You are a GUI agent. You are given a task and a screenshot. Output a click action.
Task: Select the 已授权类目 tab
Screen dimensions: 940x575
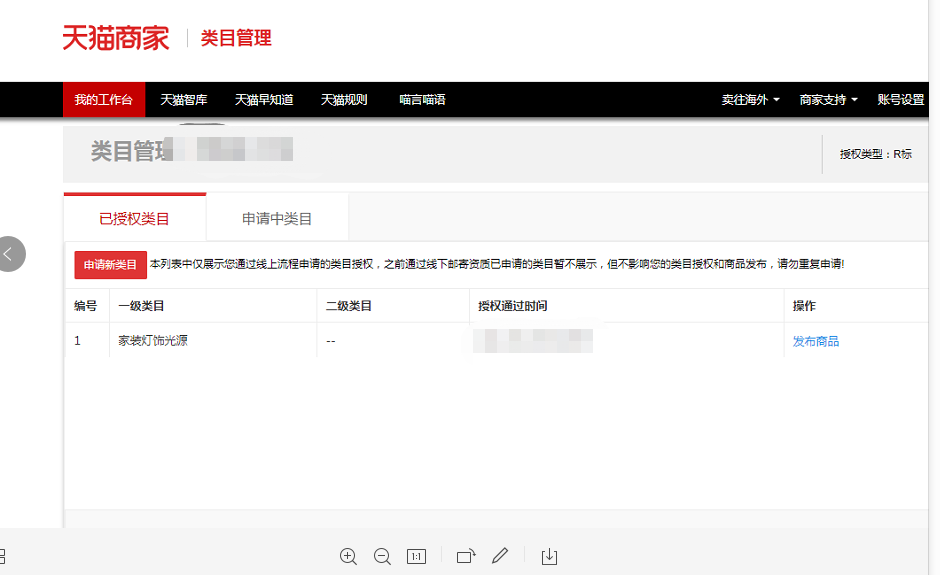point(134,219)
